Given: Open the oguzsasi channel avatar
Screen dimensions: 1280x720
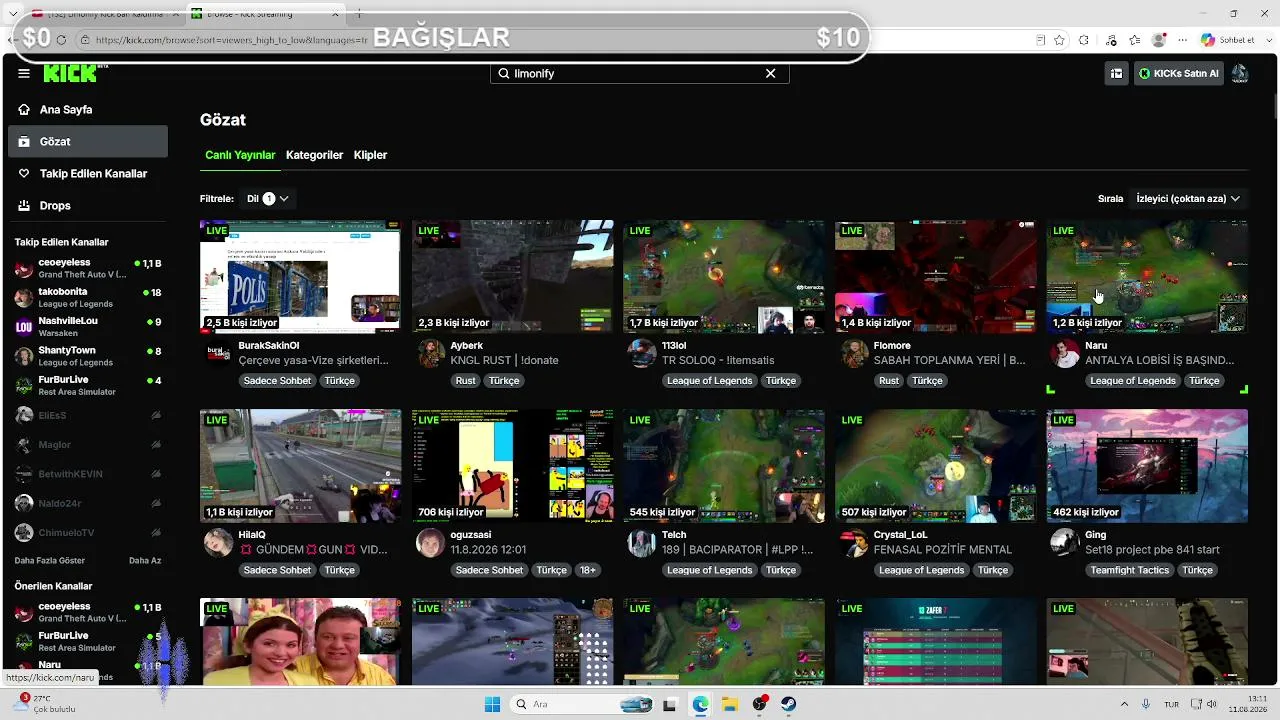Looking at the screenshot, I should pos(431,543).
